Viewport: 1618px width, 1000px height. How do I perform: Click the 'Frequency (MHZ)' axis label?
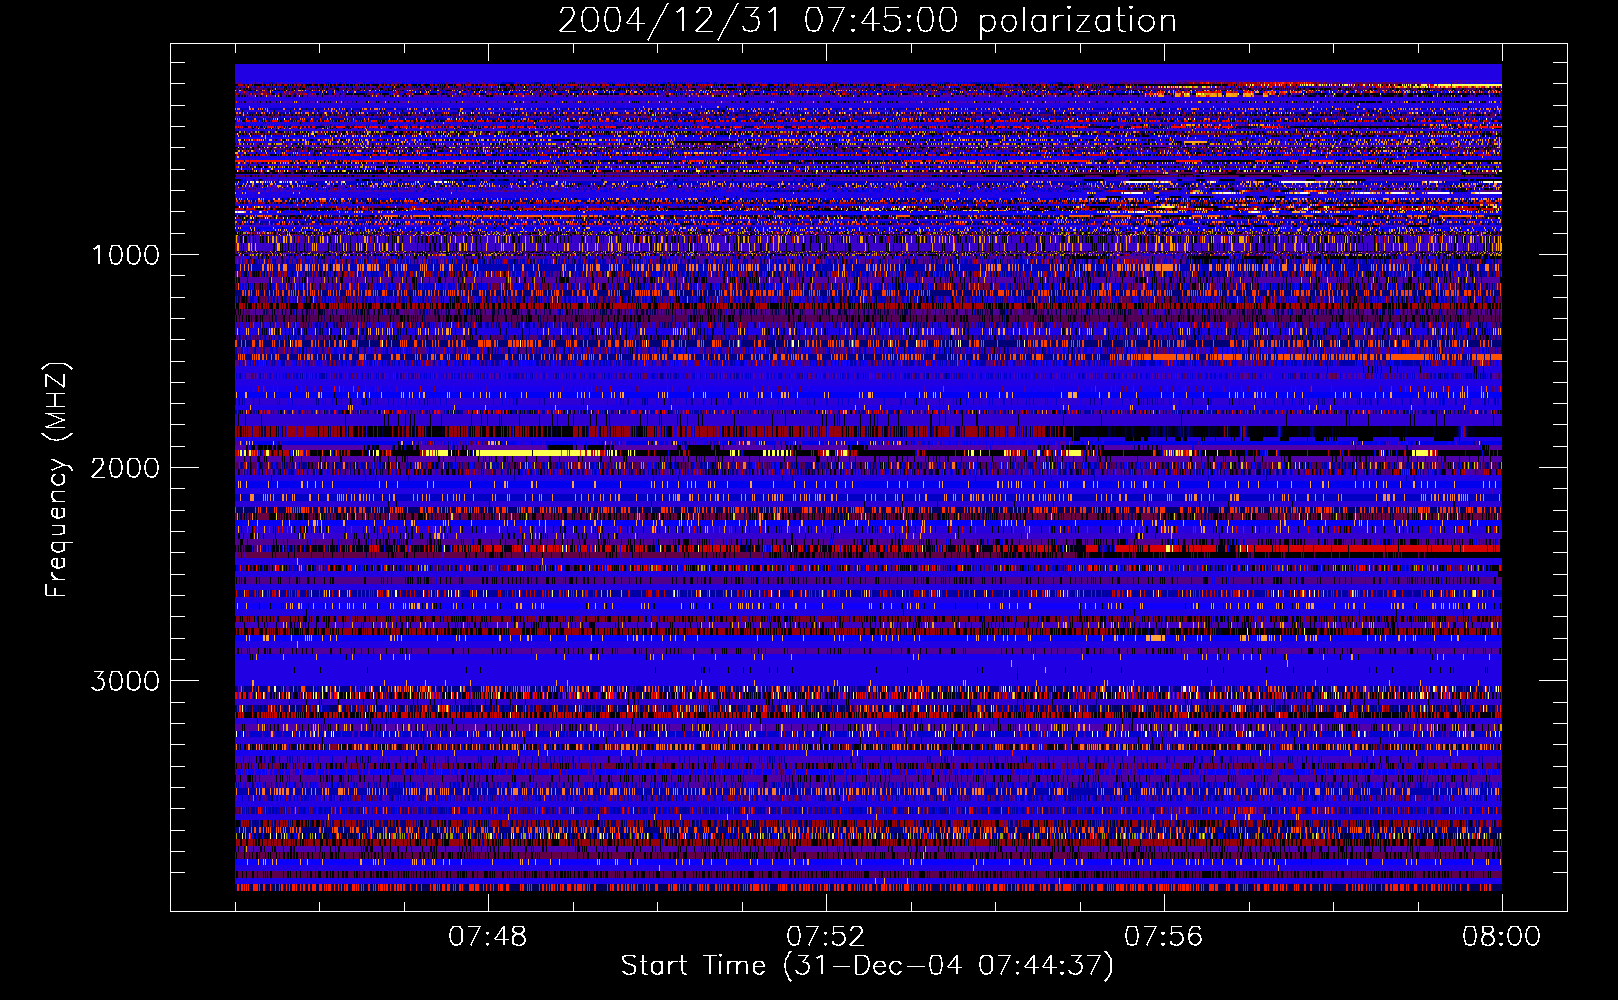(58, 480)
